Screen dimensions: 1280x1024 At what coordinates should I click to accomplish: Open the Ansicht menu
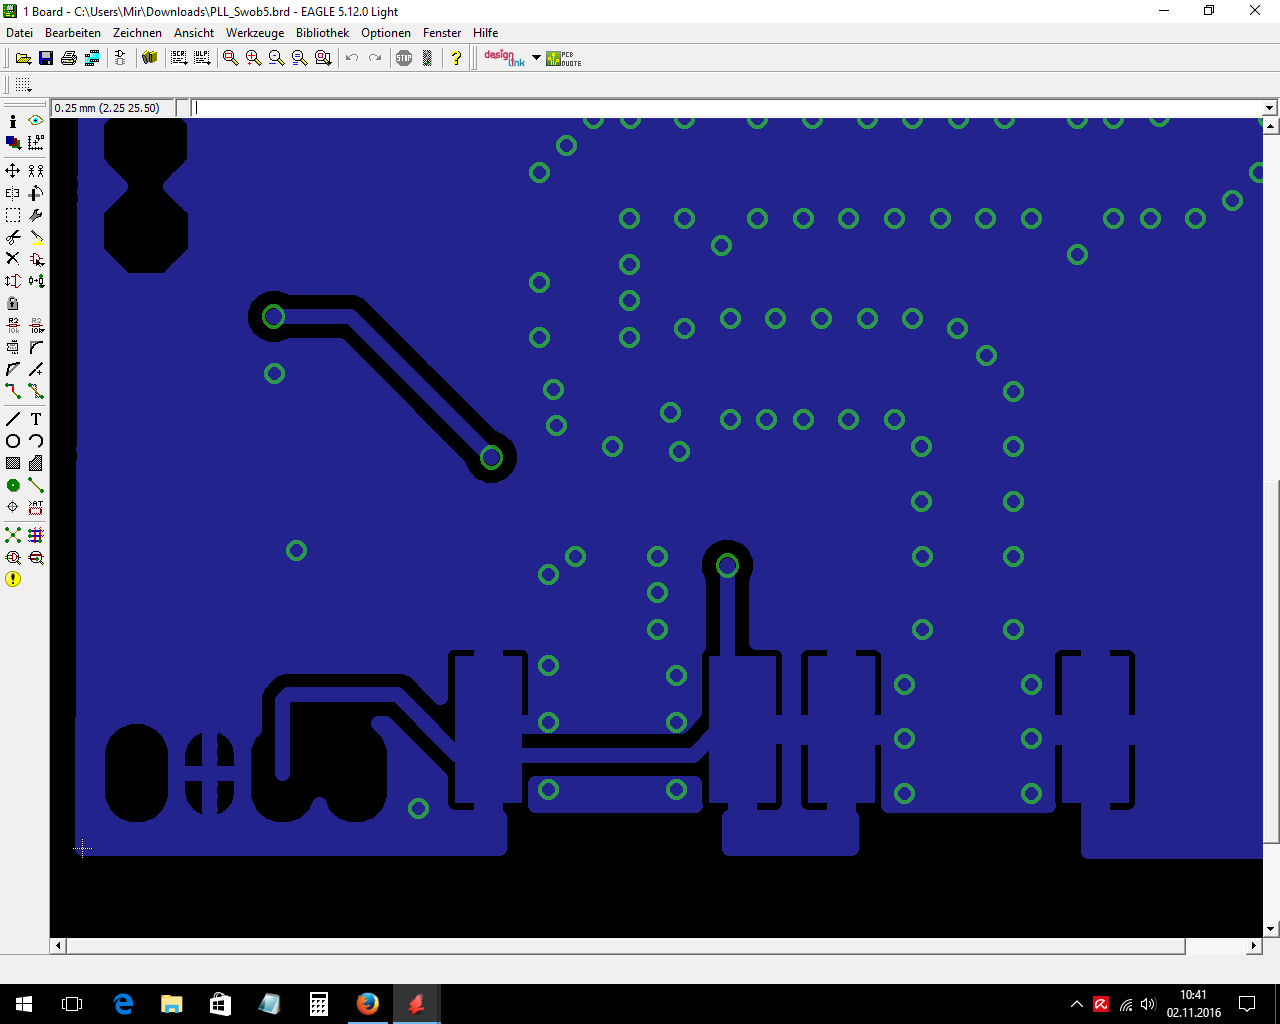coord(194,33)
